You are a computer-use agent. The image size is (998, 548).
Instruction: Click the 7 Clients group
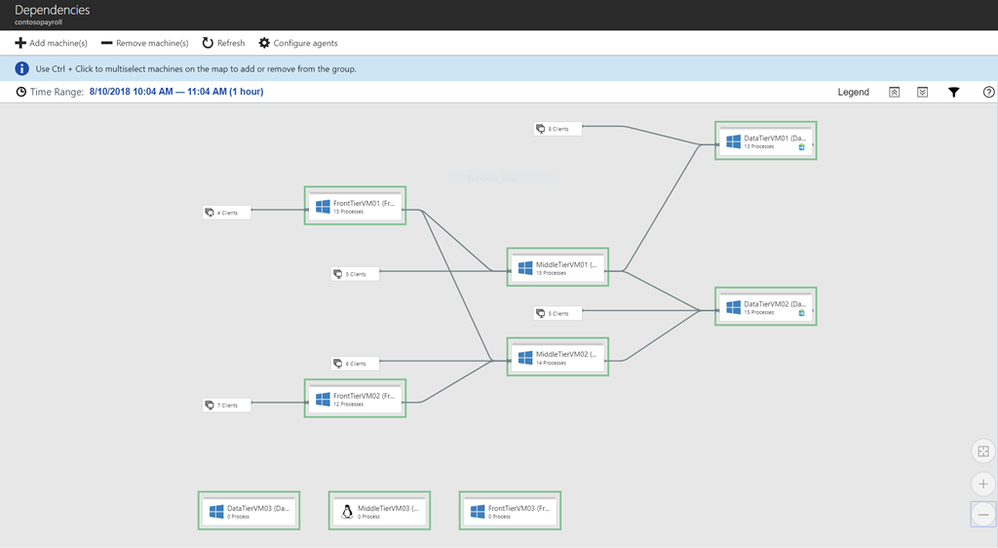(227, 405)
